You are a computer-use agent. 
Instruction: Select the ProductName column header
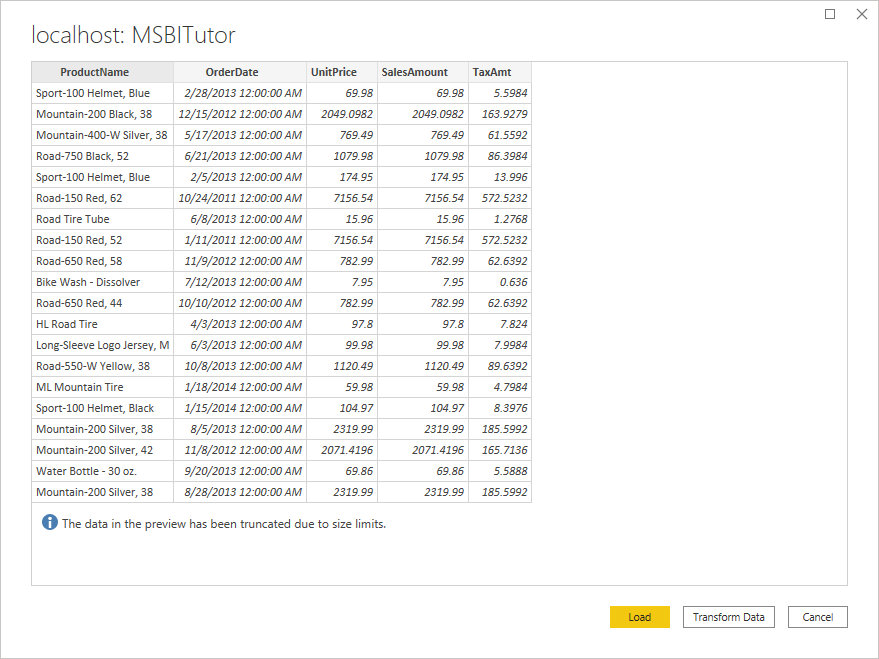click(x=101, y=71)
